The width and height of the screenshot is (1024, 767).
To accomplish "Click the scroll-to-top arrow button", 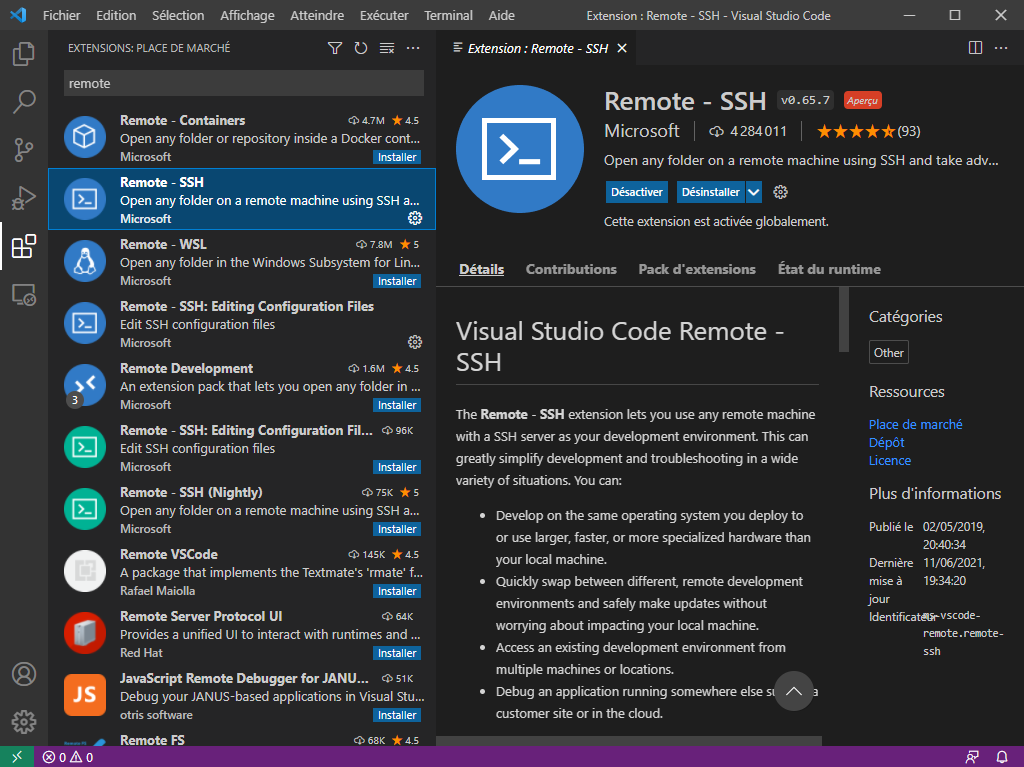I will click(794, 691).
